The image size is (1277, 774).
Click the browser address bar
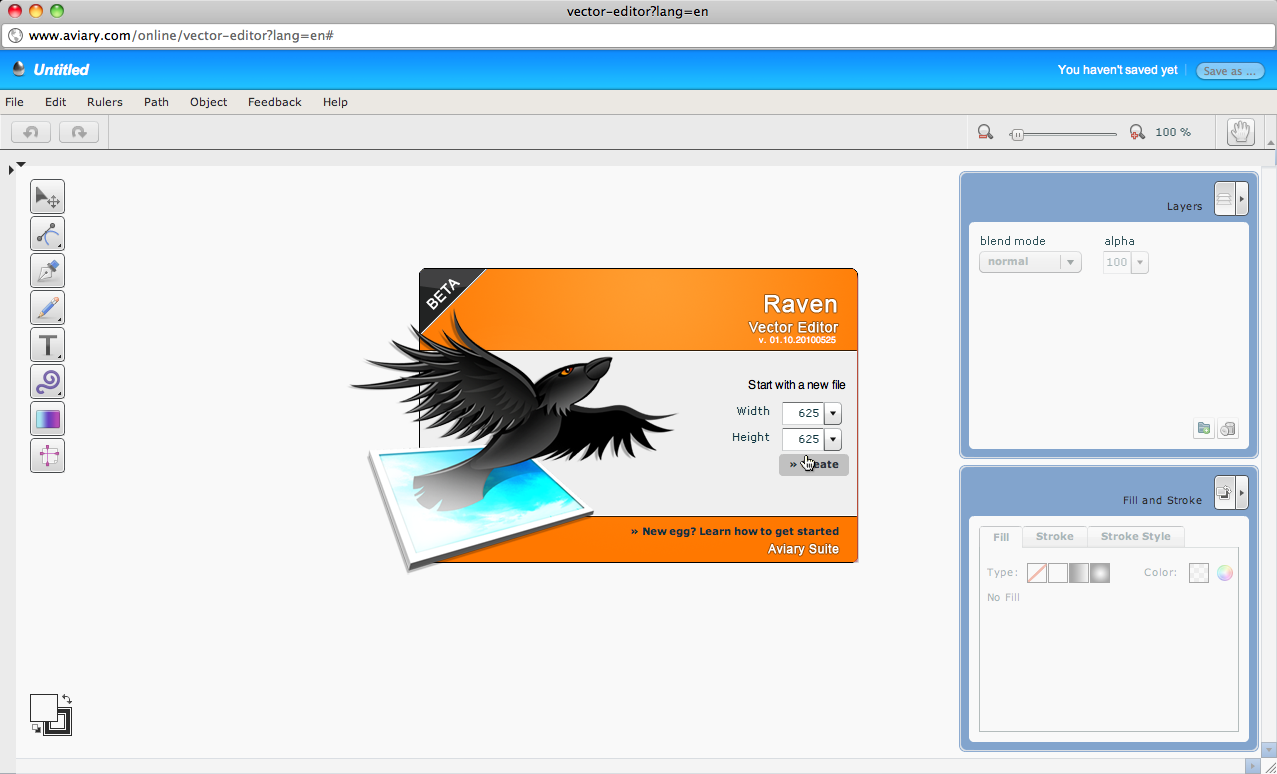638,35
